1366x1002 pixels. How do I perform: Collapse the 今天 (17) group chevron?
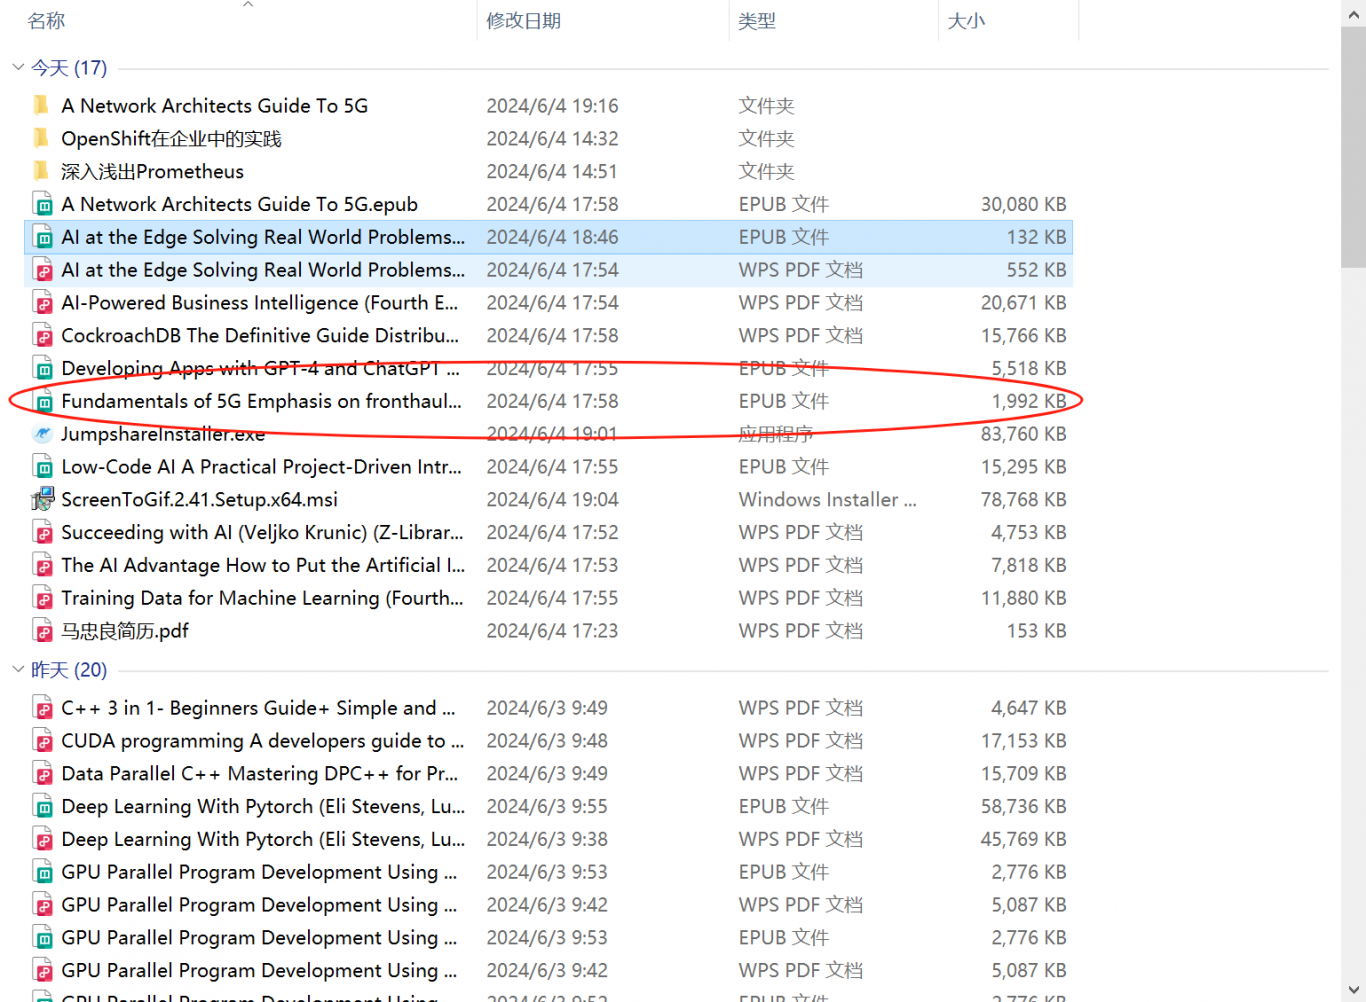(x=18, y=67)
